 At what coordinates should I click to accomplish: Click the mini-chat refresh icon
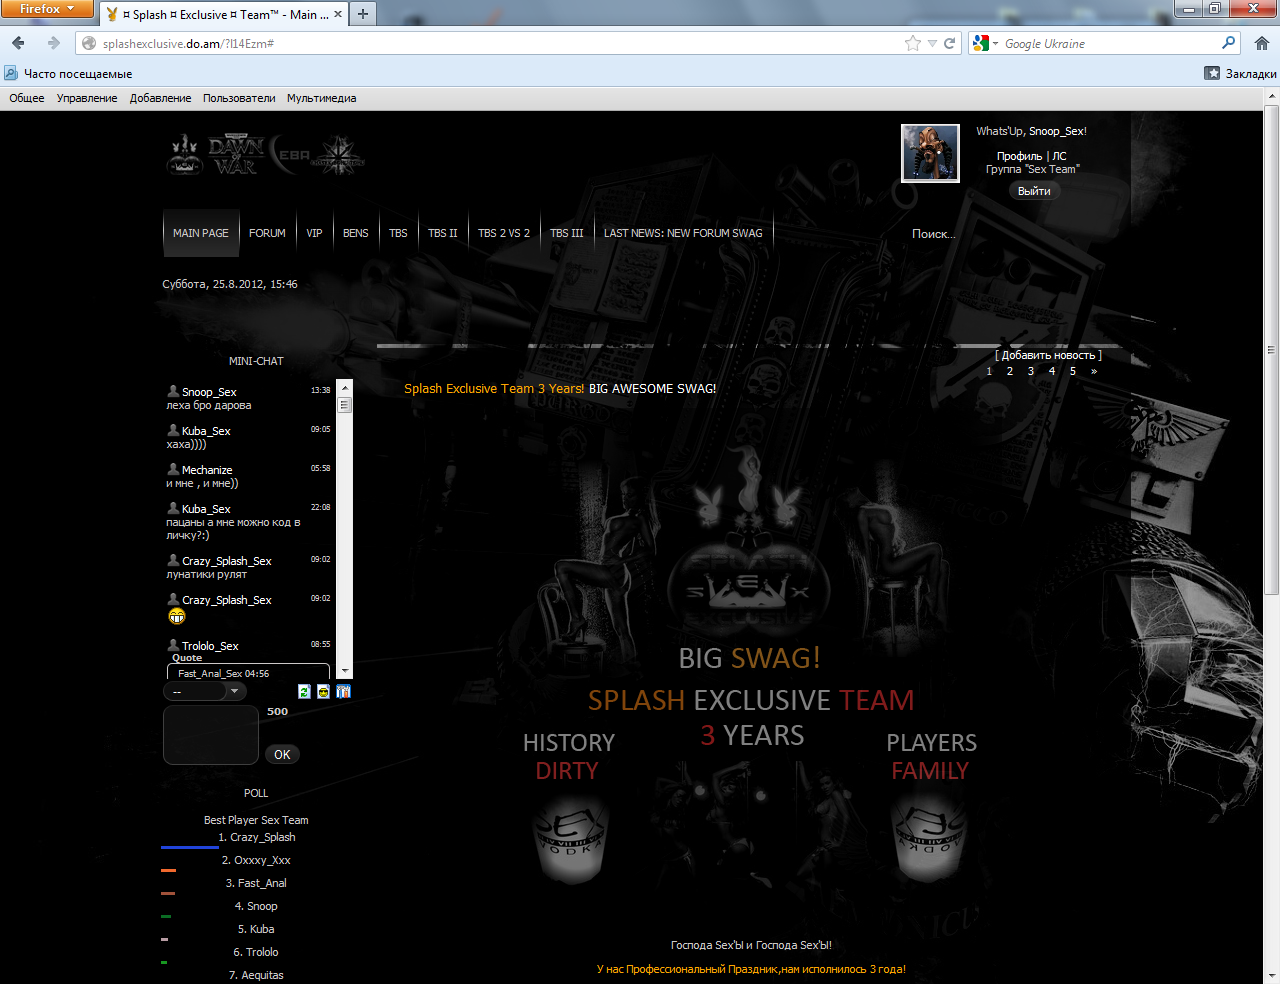coord(304,691)
